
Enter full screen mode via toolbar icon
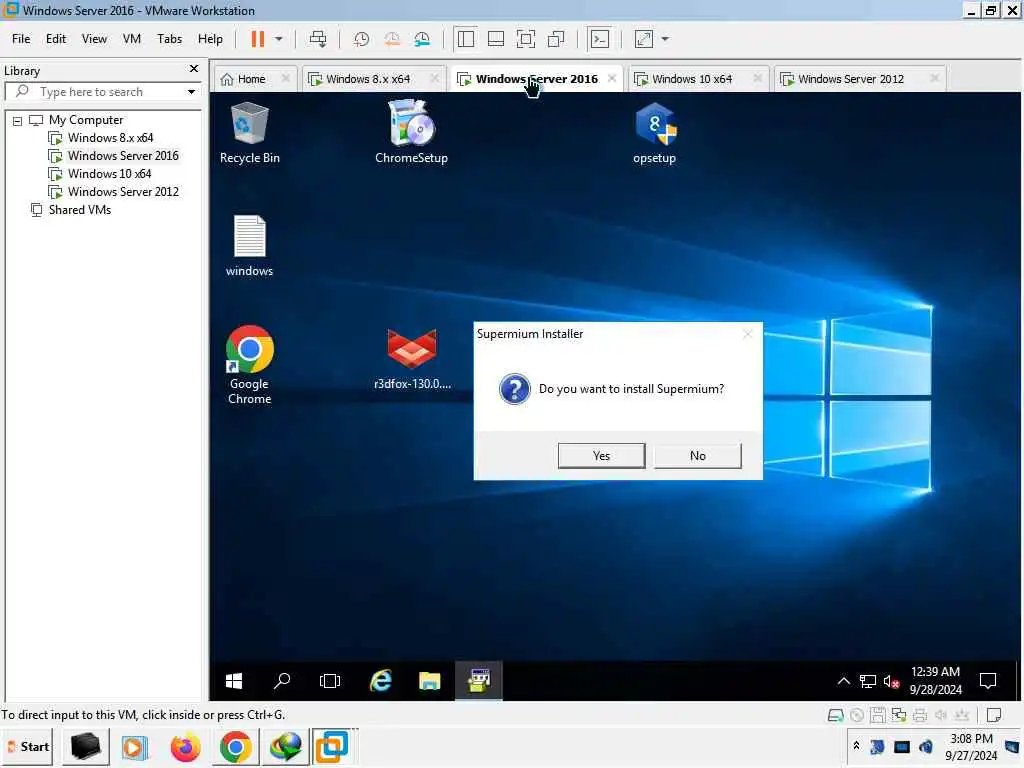point(526,39)
